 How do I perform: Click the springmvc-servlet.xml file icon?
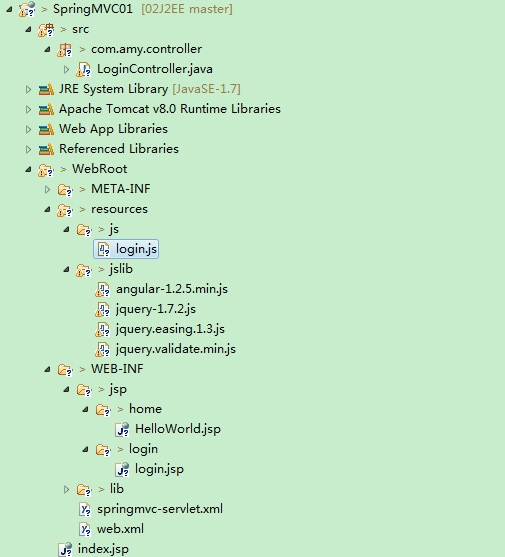[x=85, y=509]
